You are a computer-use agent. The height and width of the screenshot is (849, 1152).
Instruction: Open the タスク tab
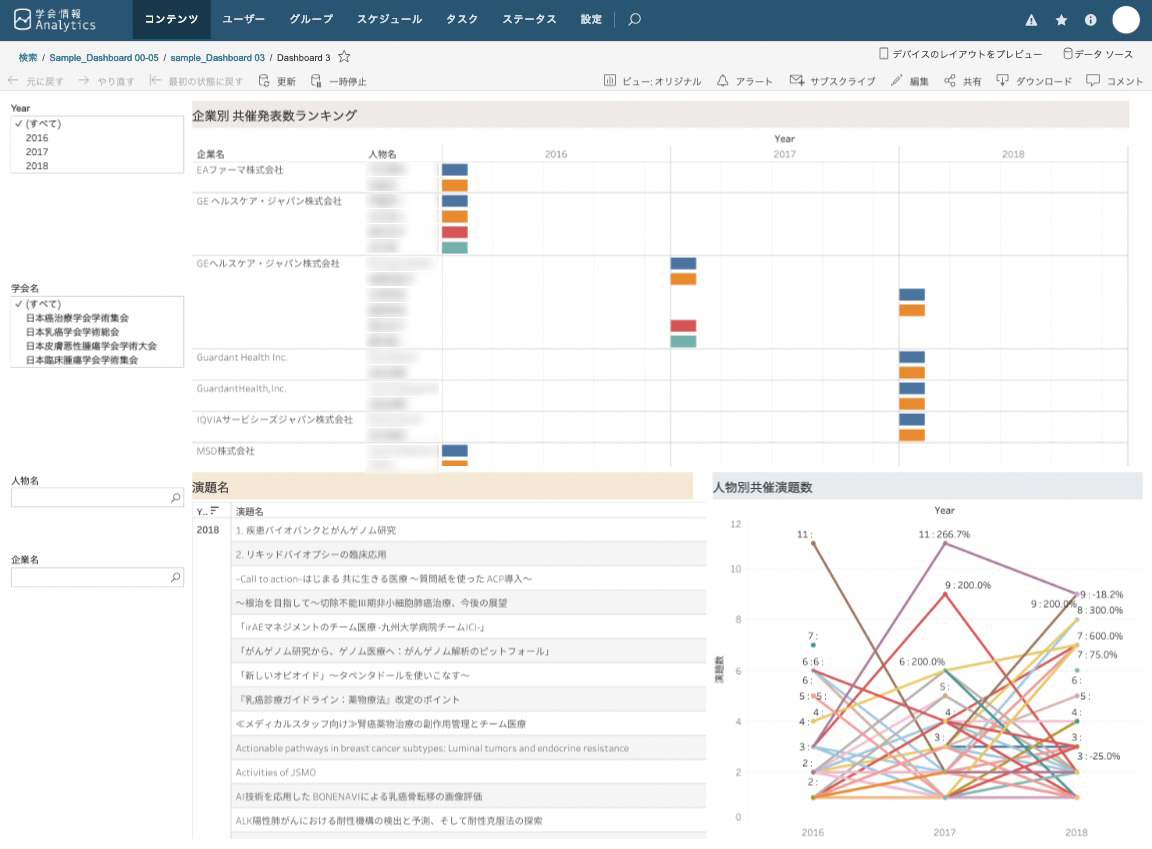(461, 20)
